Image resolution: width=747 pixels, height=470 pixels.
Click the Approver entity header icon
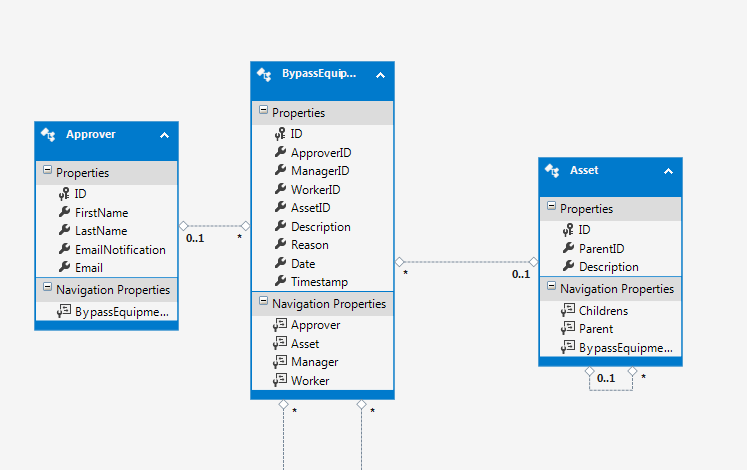point(48,135)
